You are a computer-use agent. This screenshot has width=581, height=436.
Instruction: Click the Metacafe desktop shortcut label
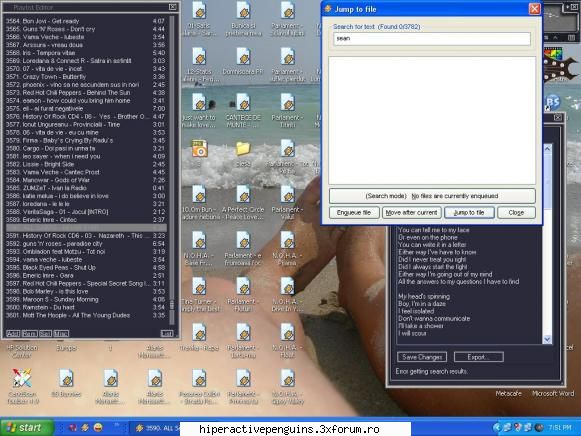pos(508,393)
